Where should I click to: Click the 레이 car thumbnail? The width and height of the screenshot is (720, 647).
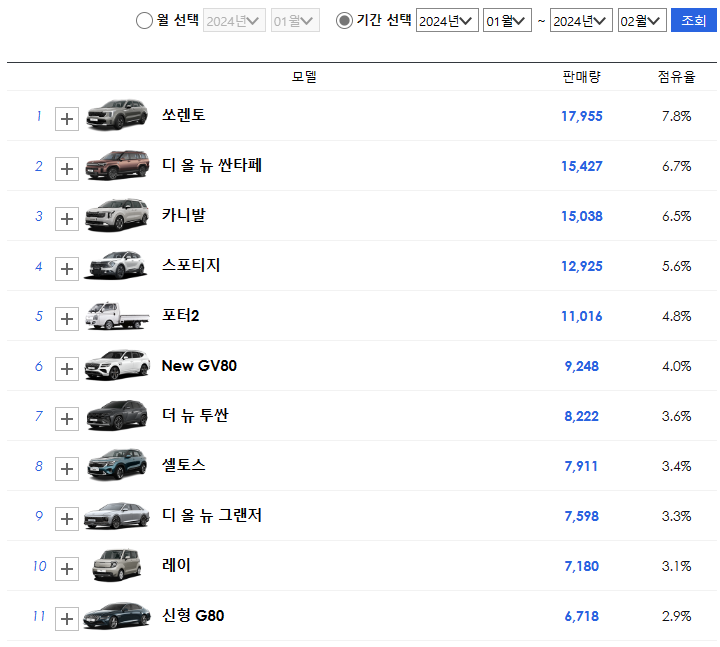pyautogui.click(x=117, y=565)
